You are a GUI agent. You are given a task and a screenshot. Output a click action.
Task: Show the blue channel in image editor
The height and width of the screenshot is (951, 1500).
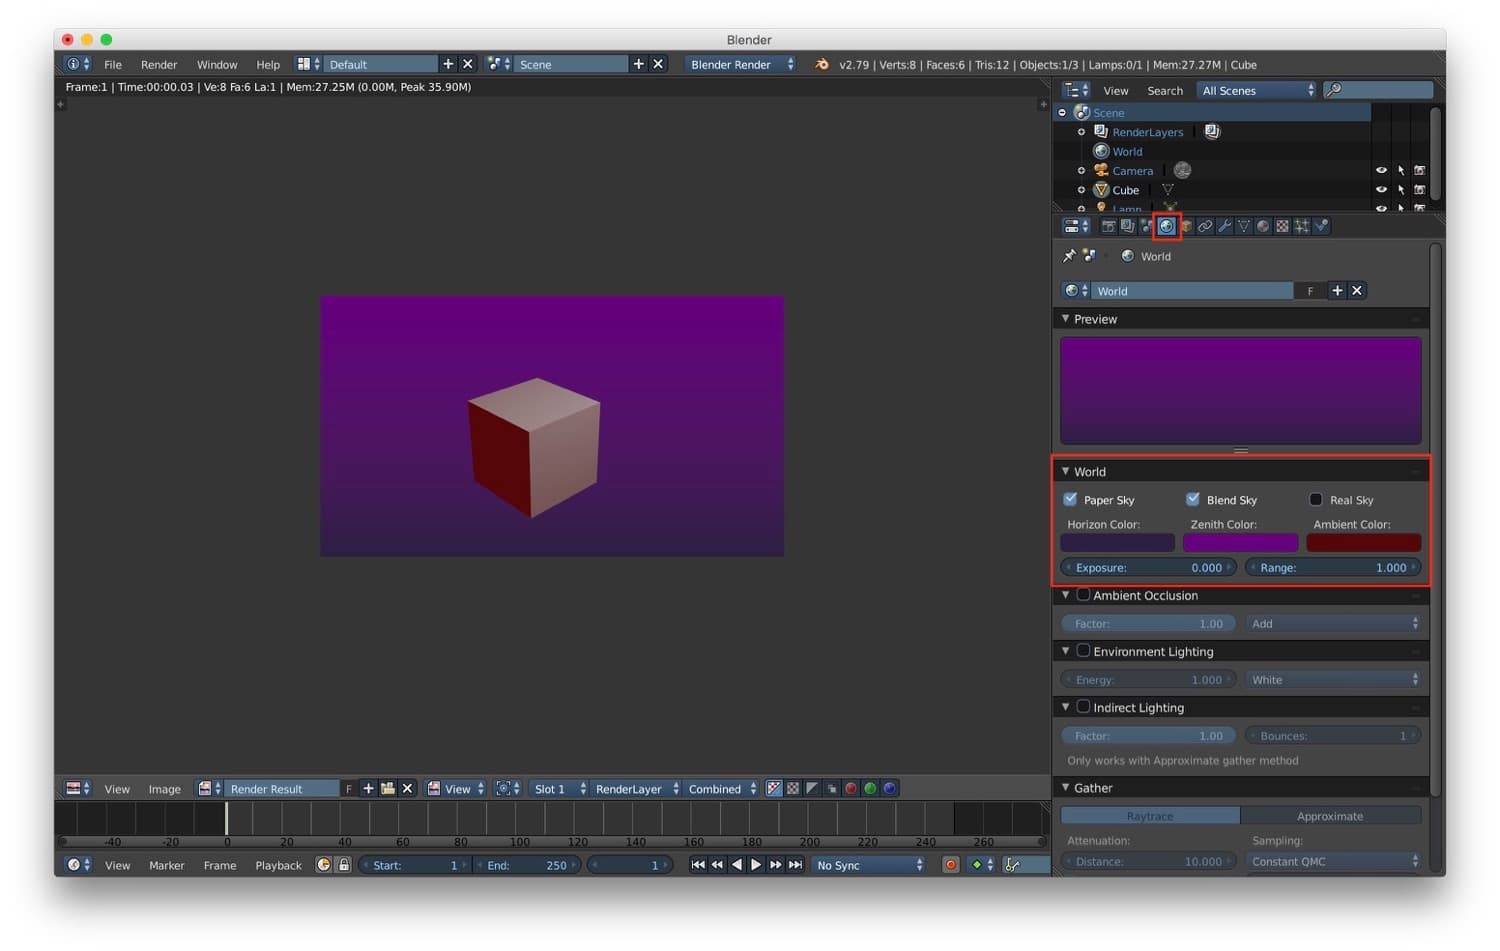coord(889,788)
